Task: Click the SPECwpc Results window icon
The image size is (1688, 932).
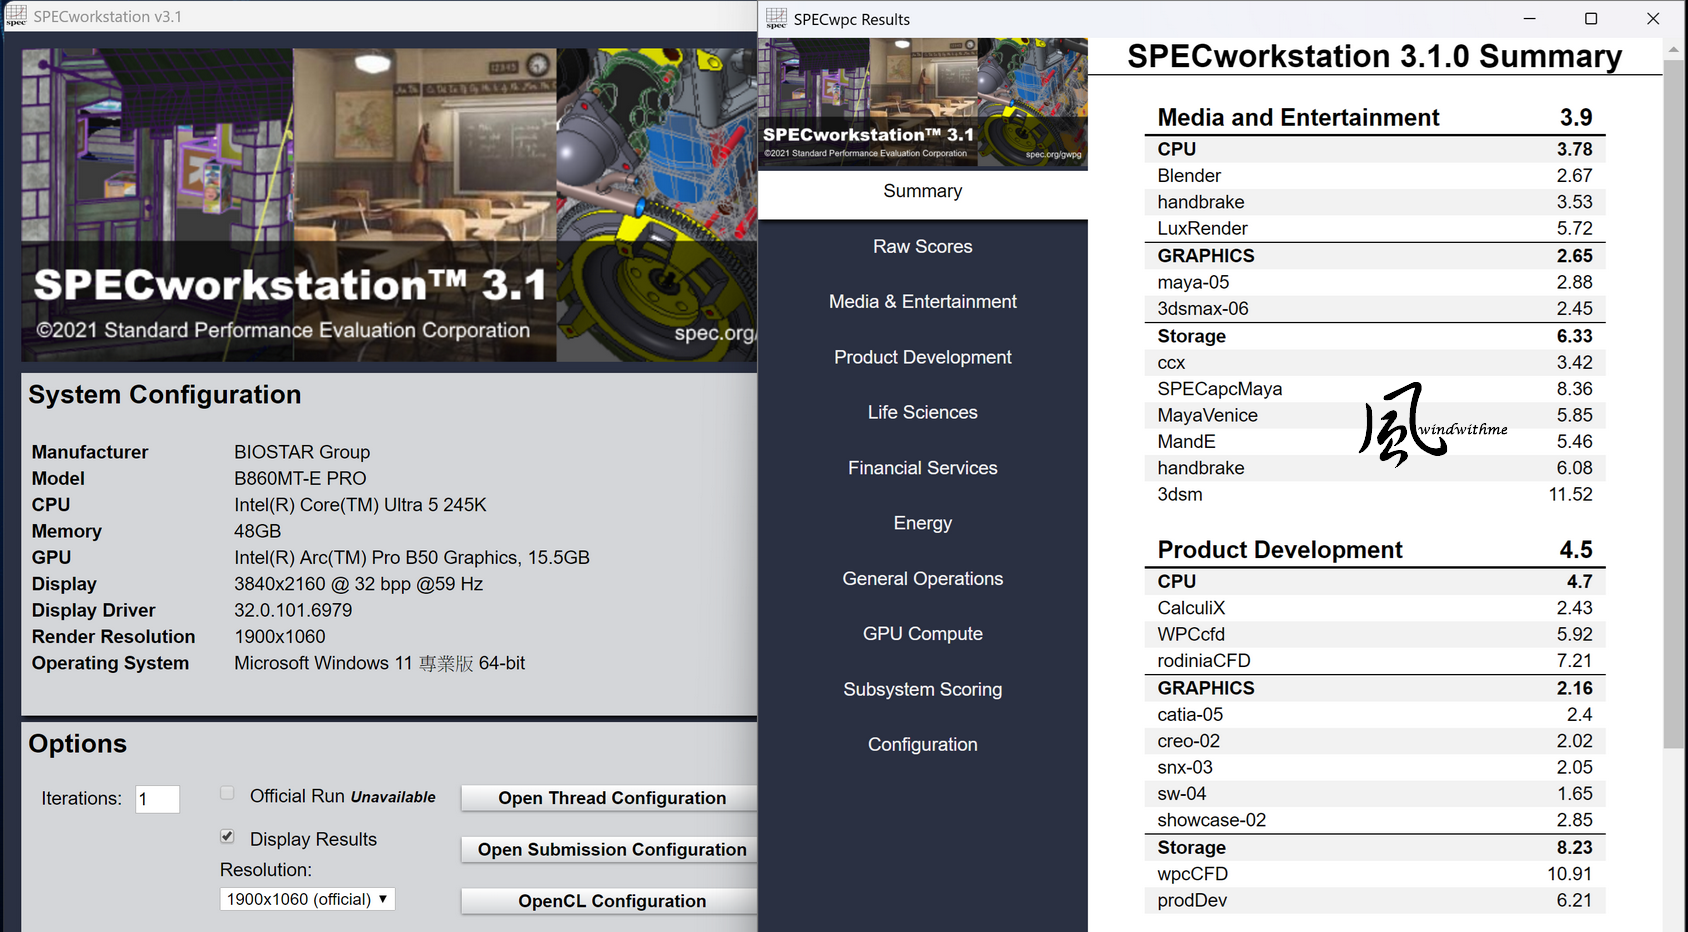Action: pos(776,18)
